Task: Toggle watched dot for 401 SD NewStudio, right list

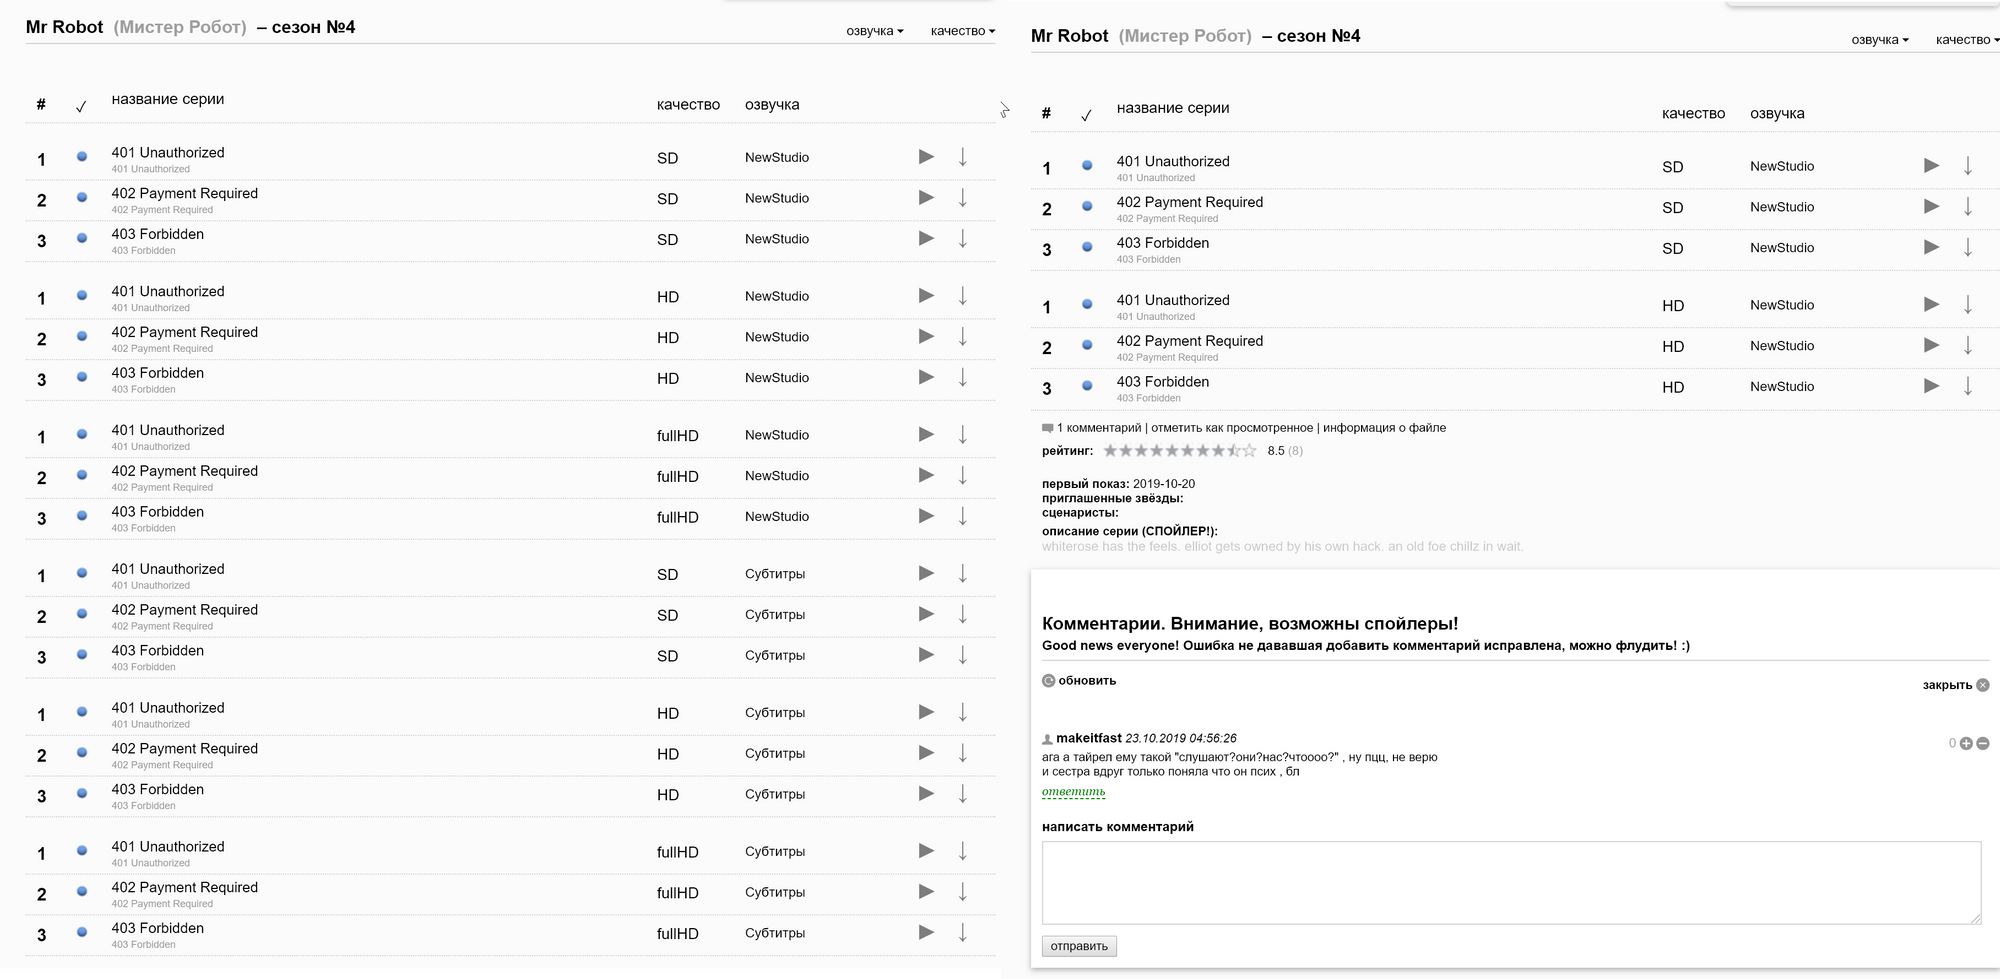Action: click(1087, 166)
